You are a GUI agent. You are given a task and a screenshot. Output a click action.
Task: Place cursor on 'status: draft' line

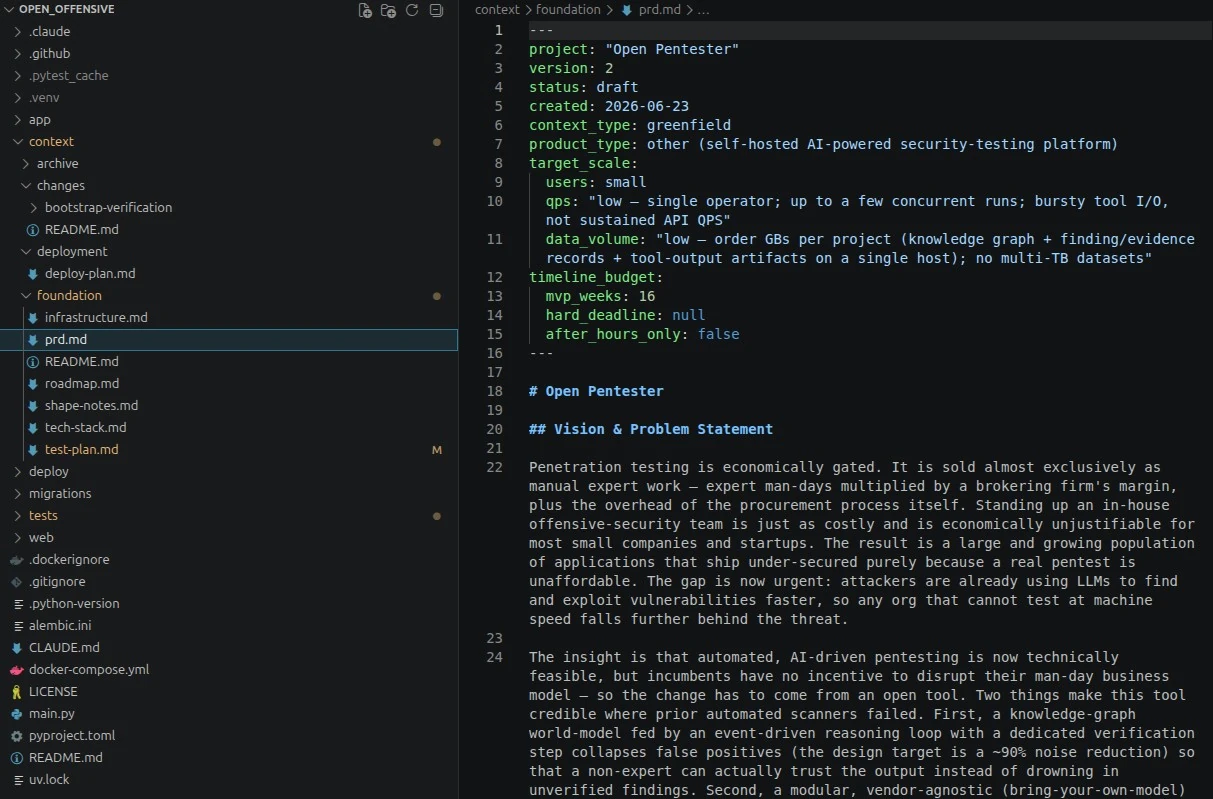pos(583,87)
